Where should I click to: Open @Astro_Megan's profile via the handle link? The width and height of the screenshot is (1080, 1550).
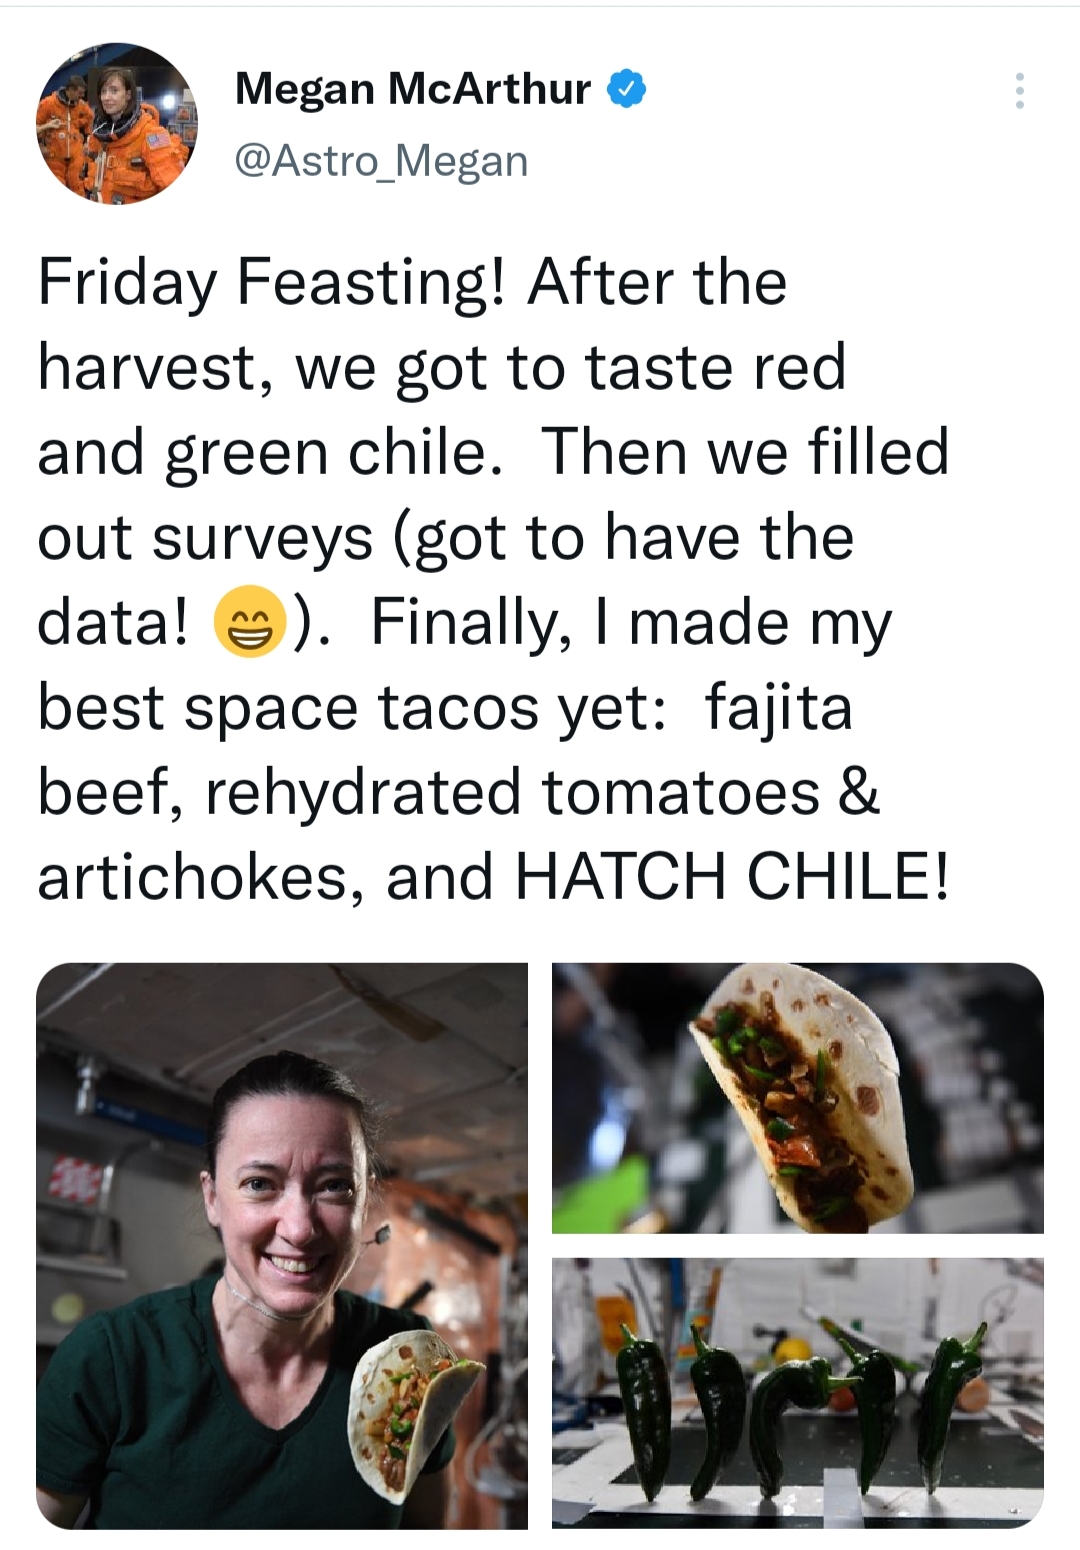pos(381,157)
